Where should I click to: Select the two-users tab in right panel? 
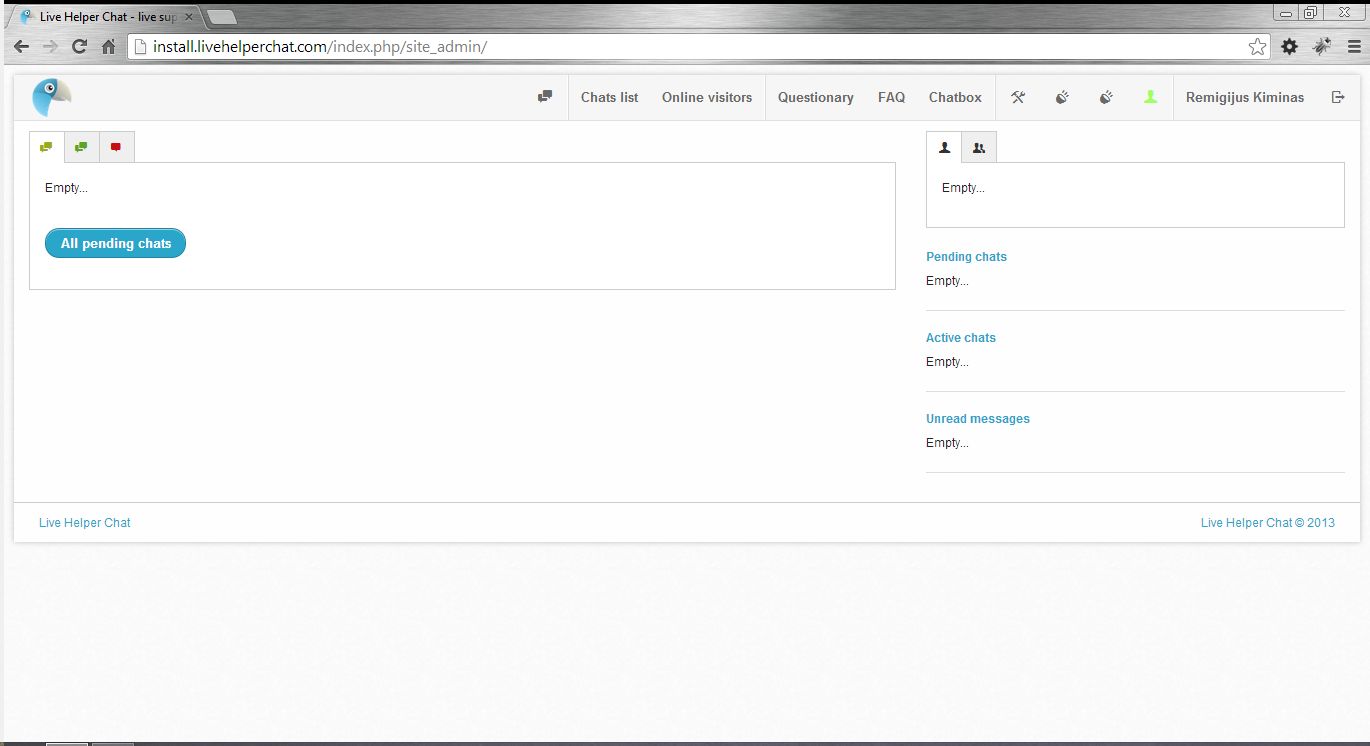click(979, 147)
